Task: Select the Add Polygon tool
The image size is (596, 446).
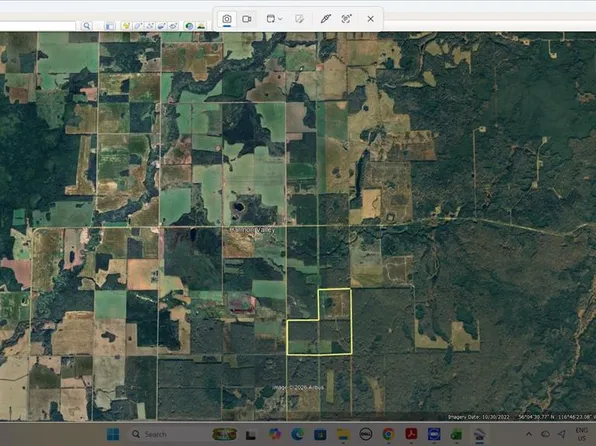Action: 138,26
